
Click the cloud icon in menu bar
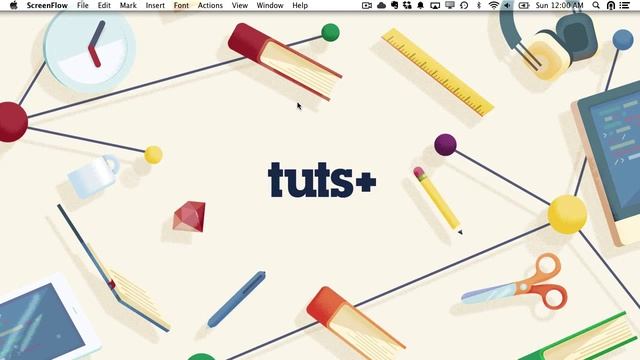click(381, 5)
